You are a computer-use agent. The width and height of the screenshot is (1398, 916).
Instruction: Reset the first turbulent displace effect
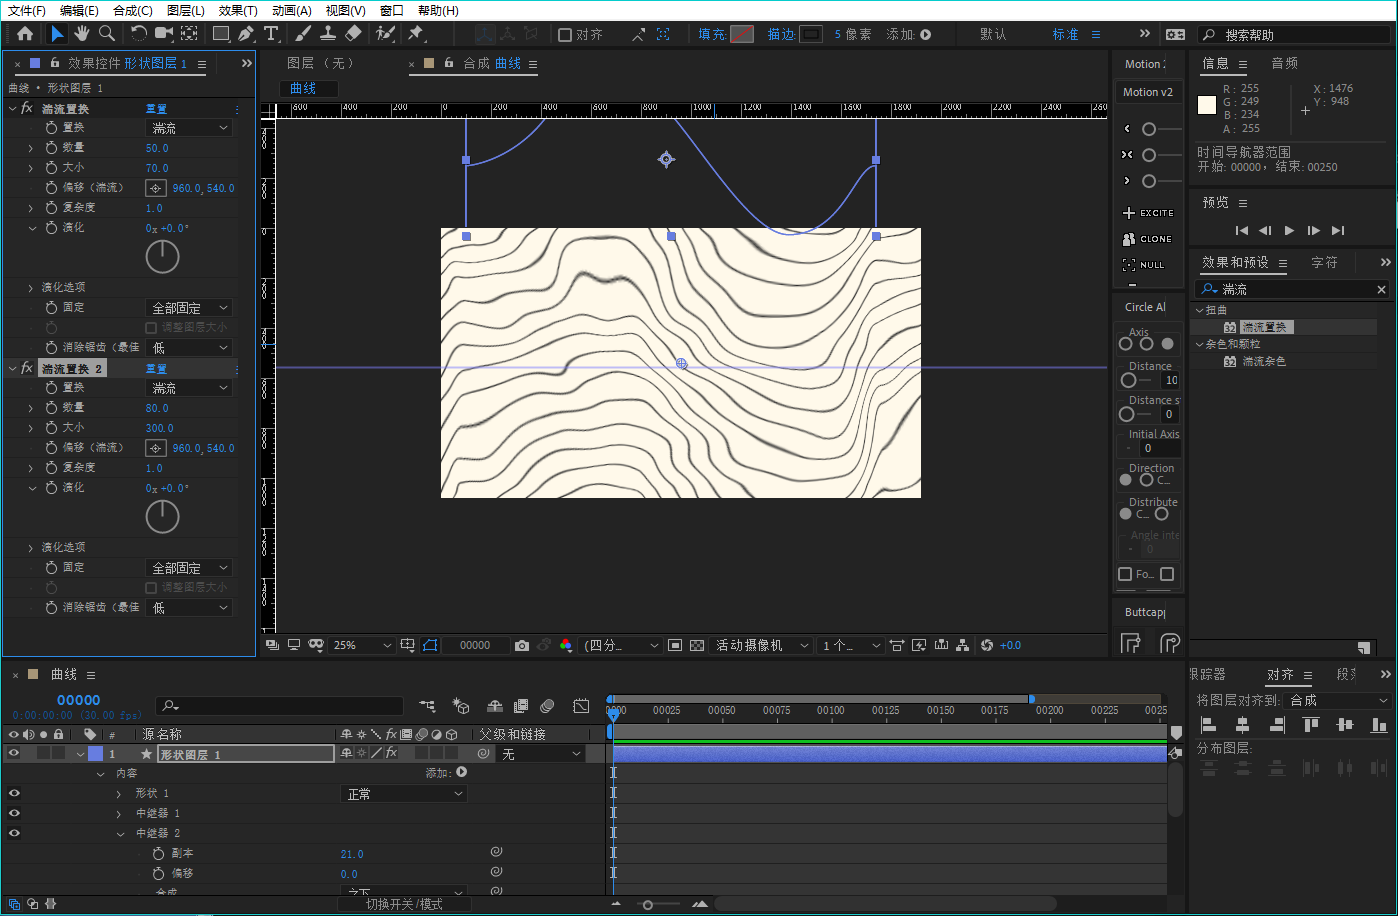point(156,108)
